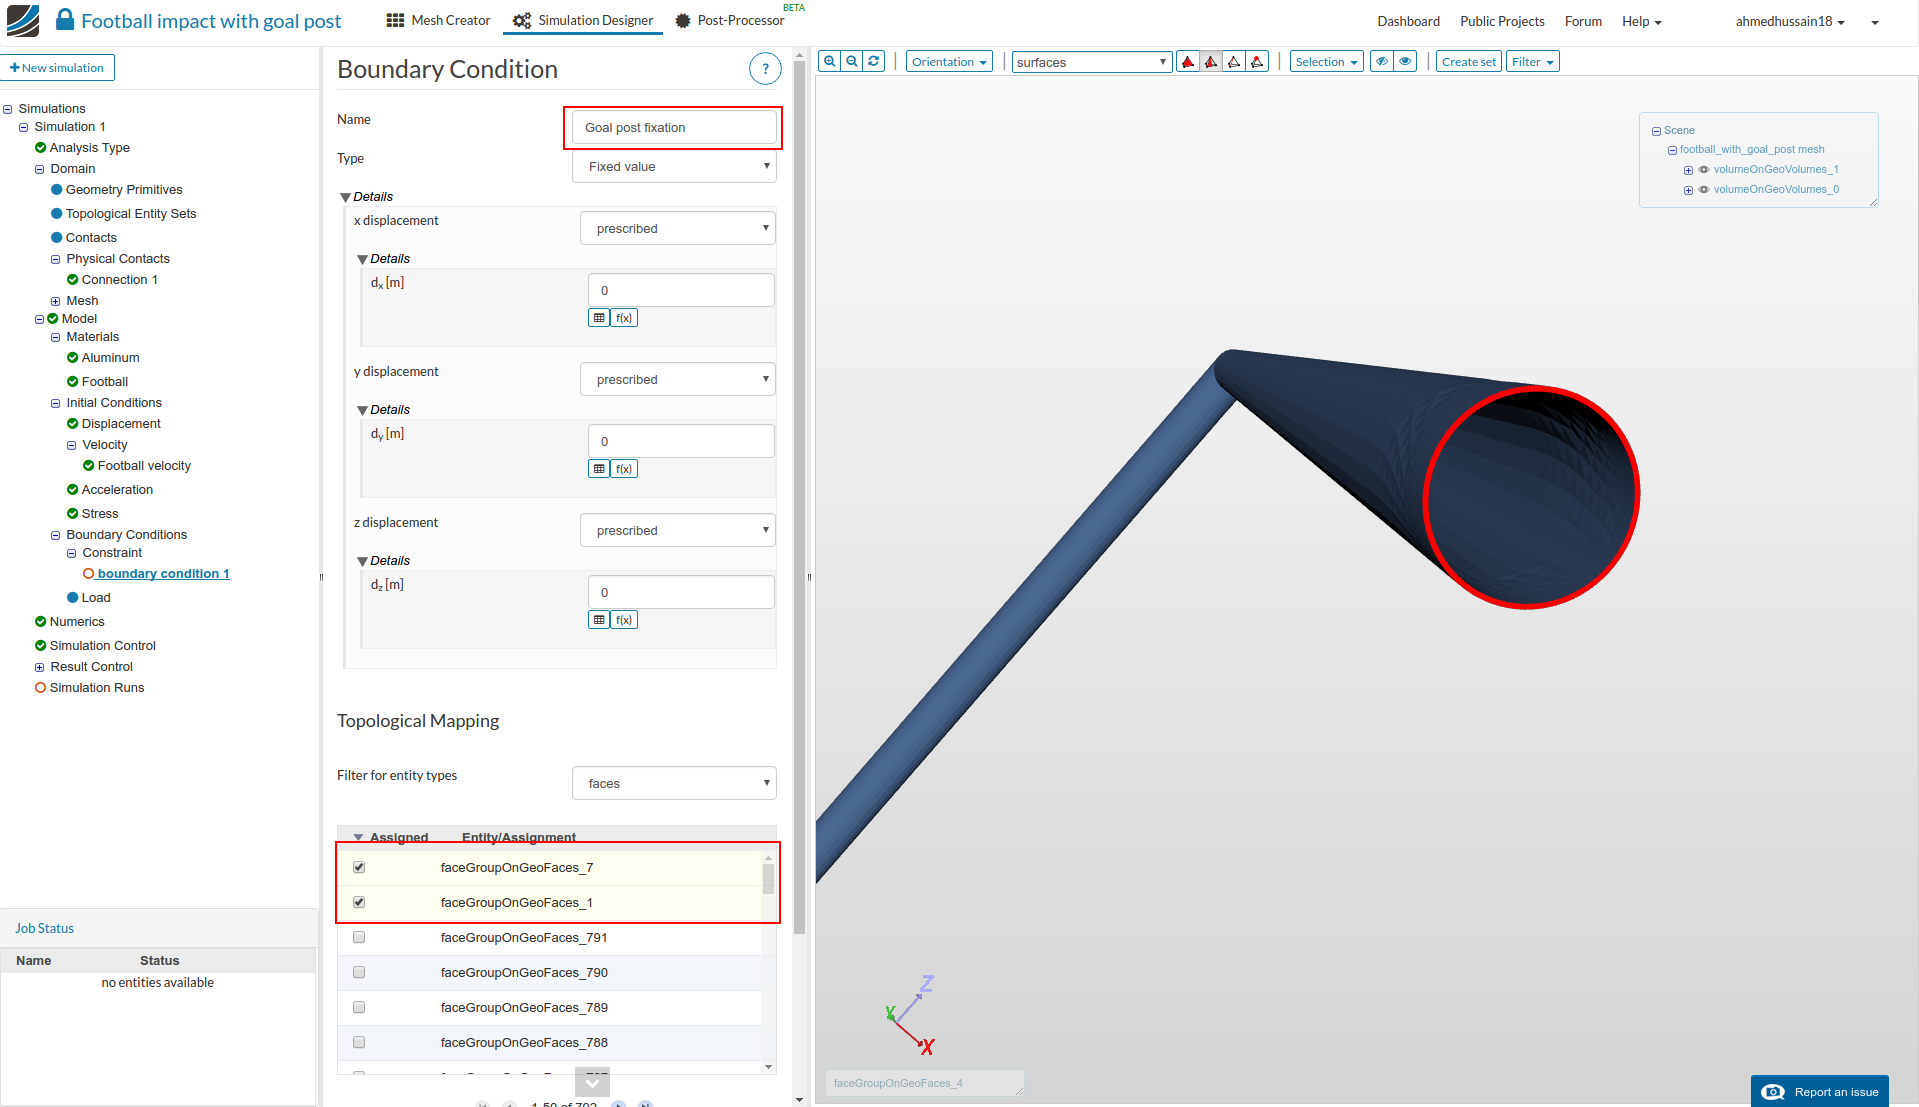The width and height of the screenshot is (1919, 1107).
Task: Zoom in on the 3D viewer
Action: pyautogui.click(x=830, y=62)
